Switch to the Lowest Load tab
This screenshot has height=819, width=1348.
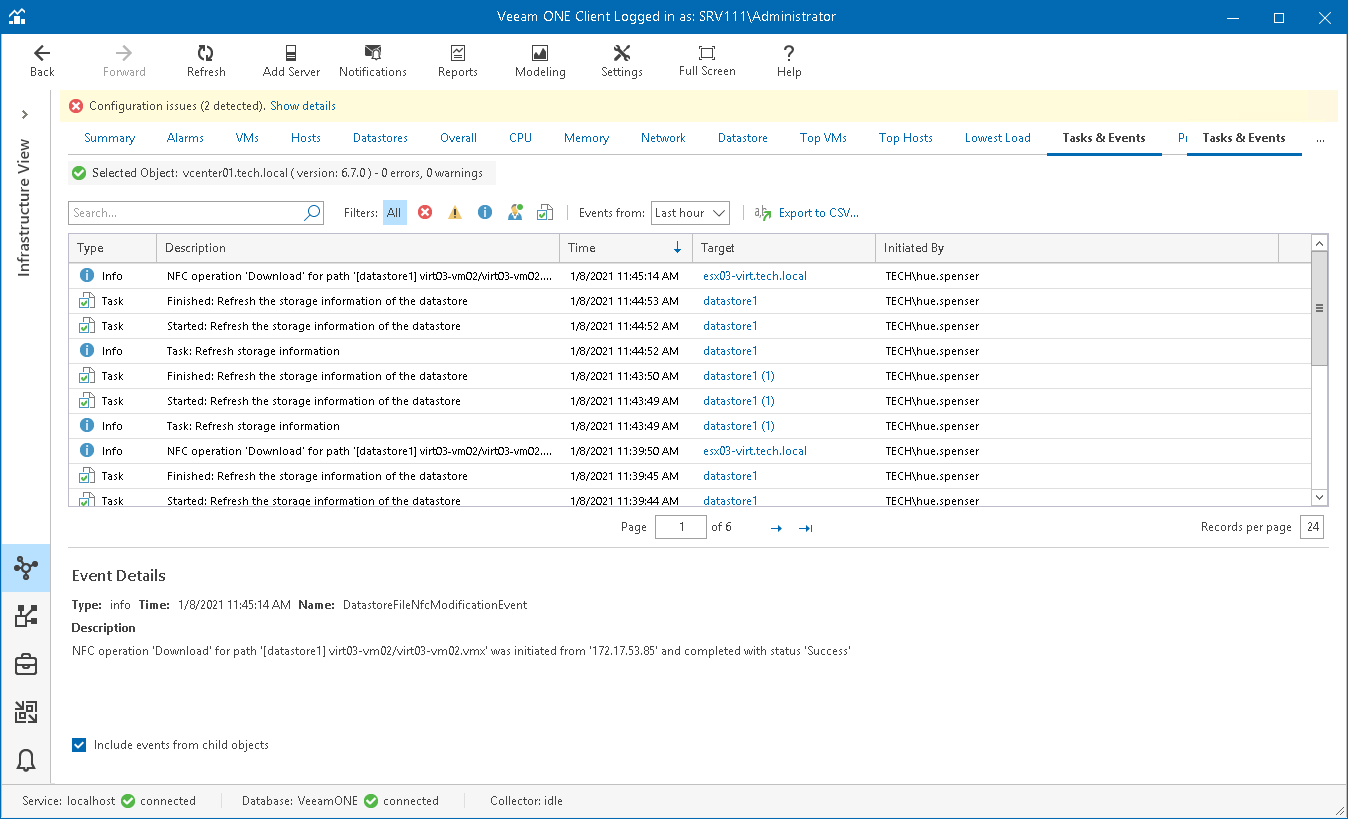coord(997,138)
